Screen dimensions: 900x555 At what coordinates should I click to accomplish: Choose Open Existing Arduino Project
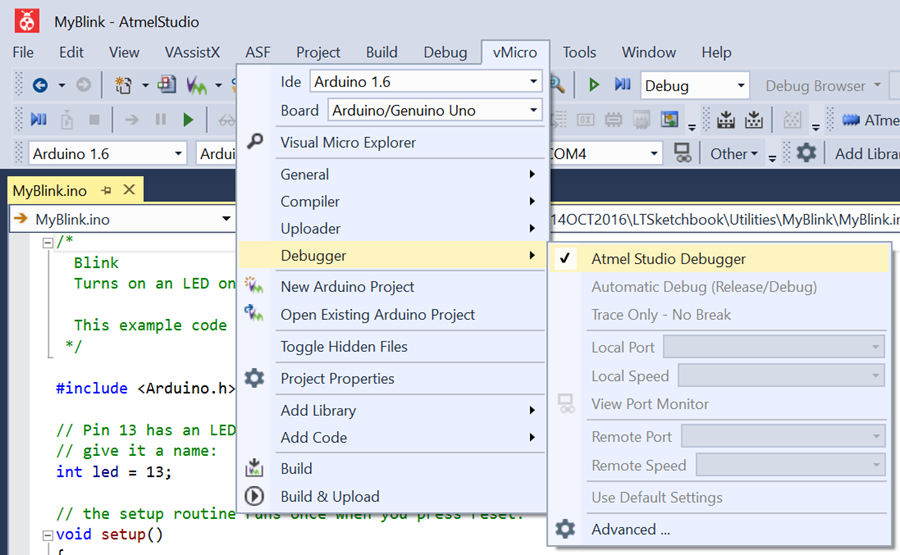click(378, 315)
